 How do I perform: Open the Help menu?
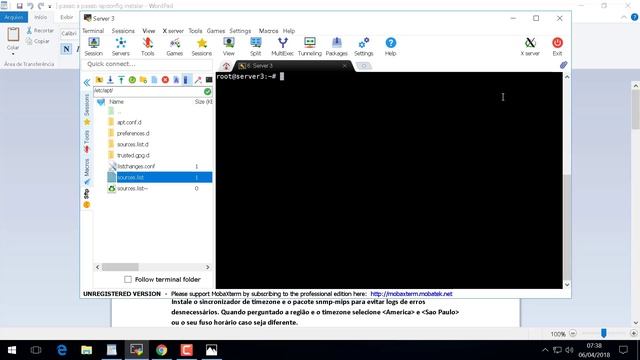(289, 31)
